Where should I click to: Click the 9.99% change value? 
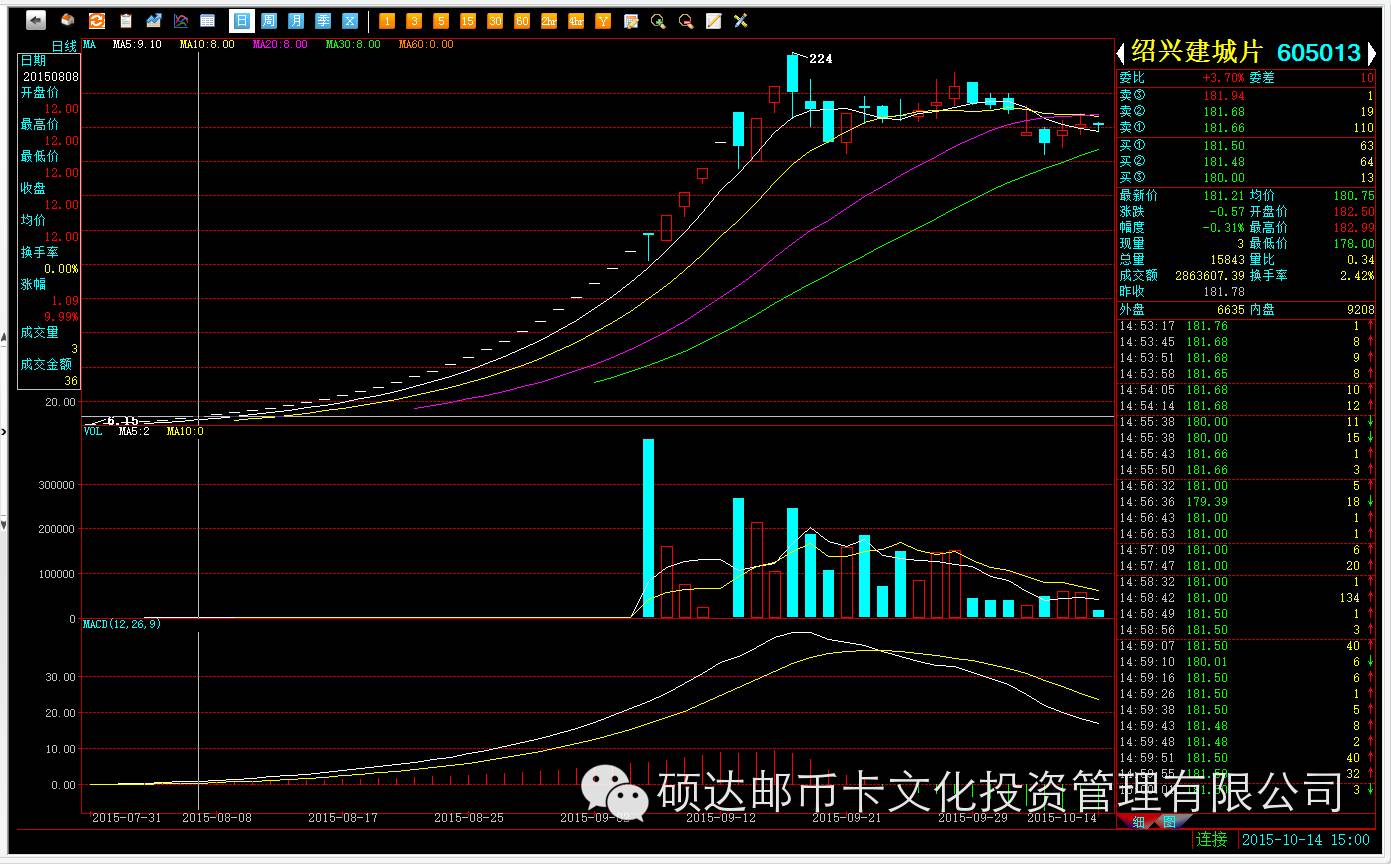[x=62, y=316]
